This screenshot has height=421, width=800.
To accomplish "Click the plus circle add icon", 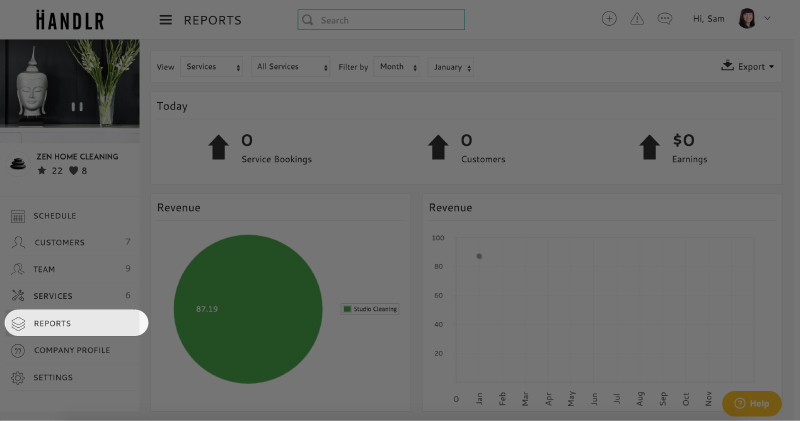I will click(x=609, y=19).
